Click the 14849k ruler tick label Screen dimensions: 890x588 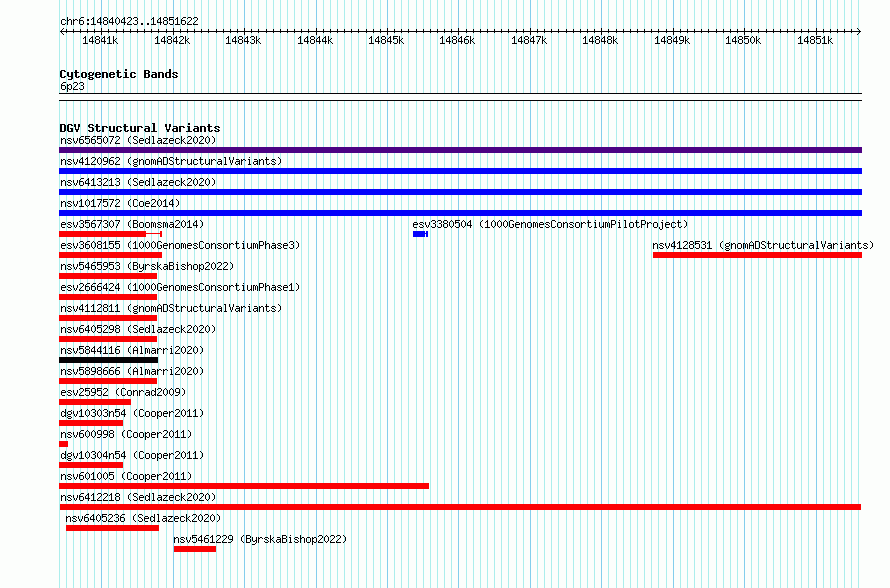(672, 40)
